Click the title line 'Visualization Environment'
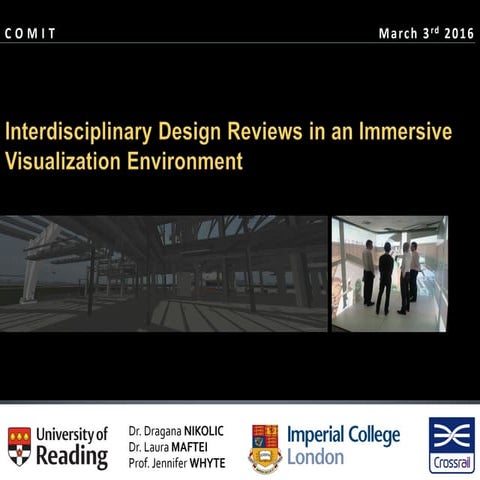Screen dimensions: 480x480 (x=124, y=161)
